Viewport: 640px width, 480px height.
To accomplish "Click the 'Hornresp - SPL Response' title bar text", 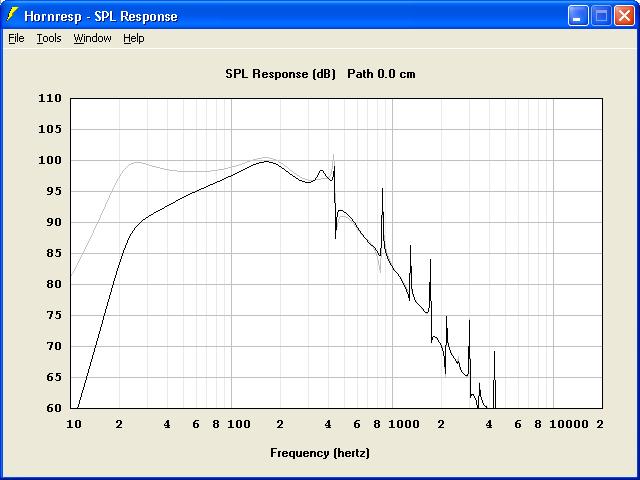I will click(101, 16).
